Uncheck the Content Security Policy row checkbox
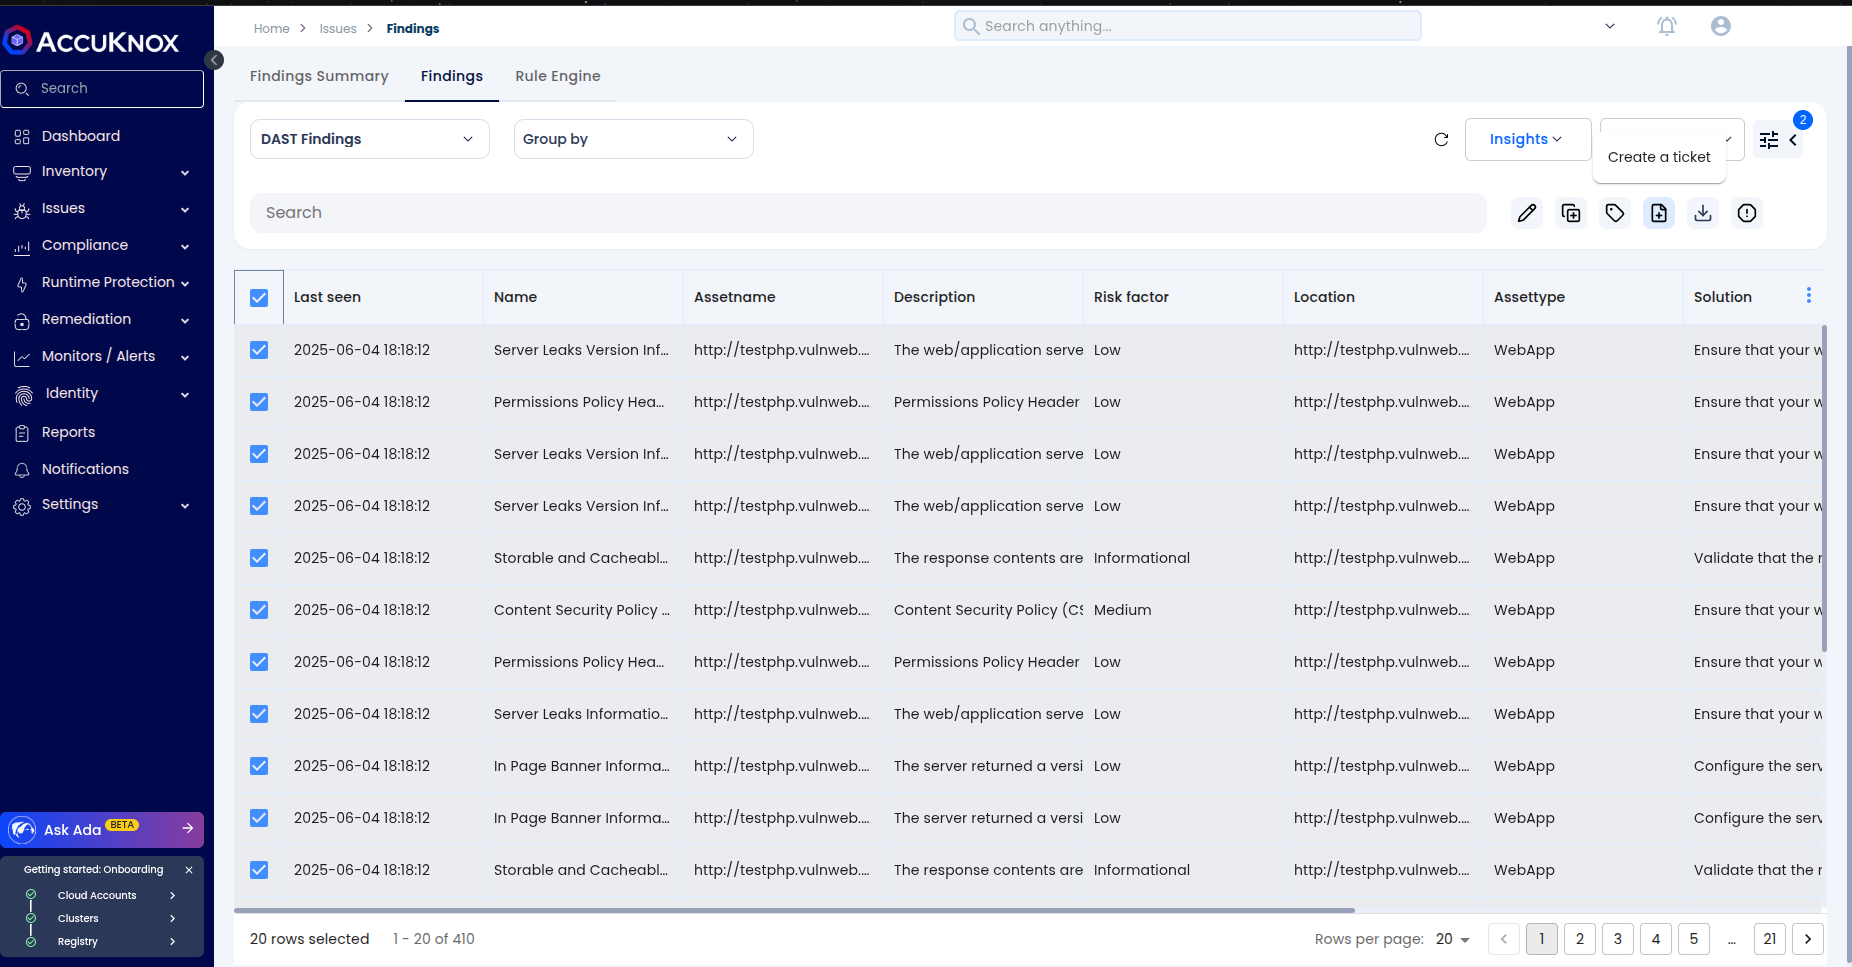Viewport: 1852px width, 967px height. (x=259, y=610)
